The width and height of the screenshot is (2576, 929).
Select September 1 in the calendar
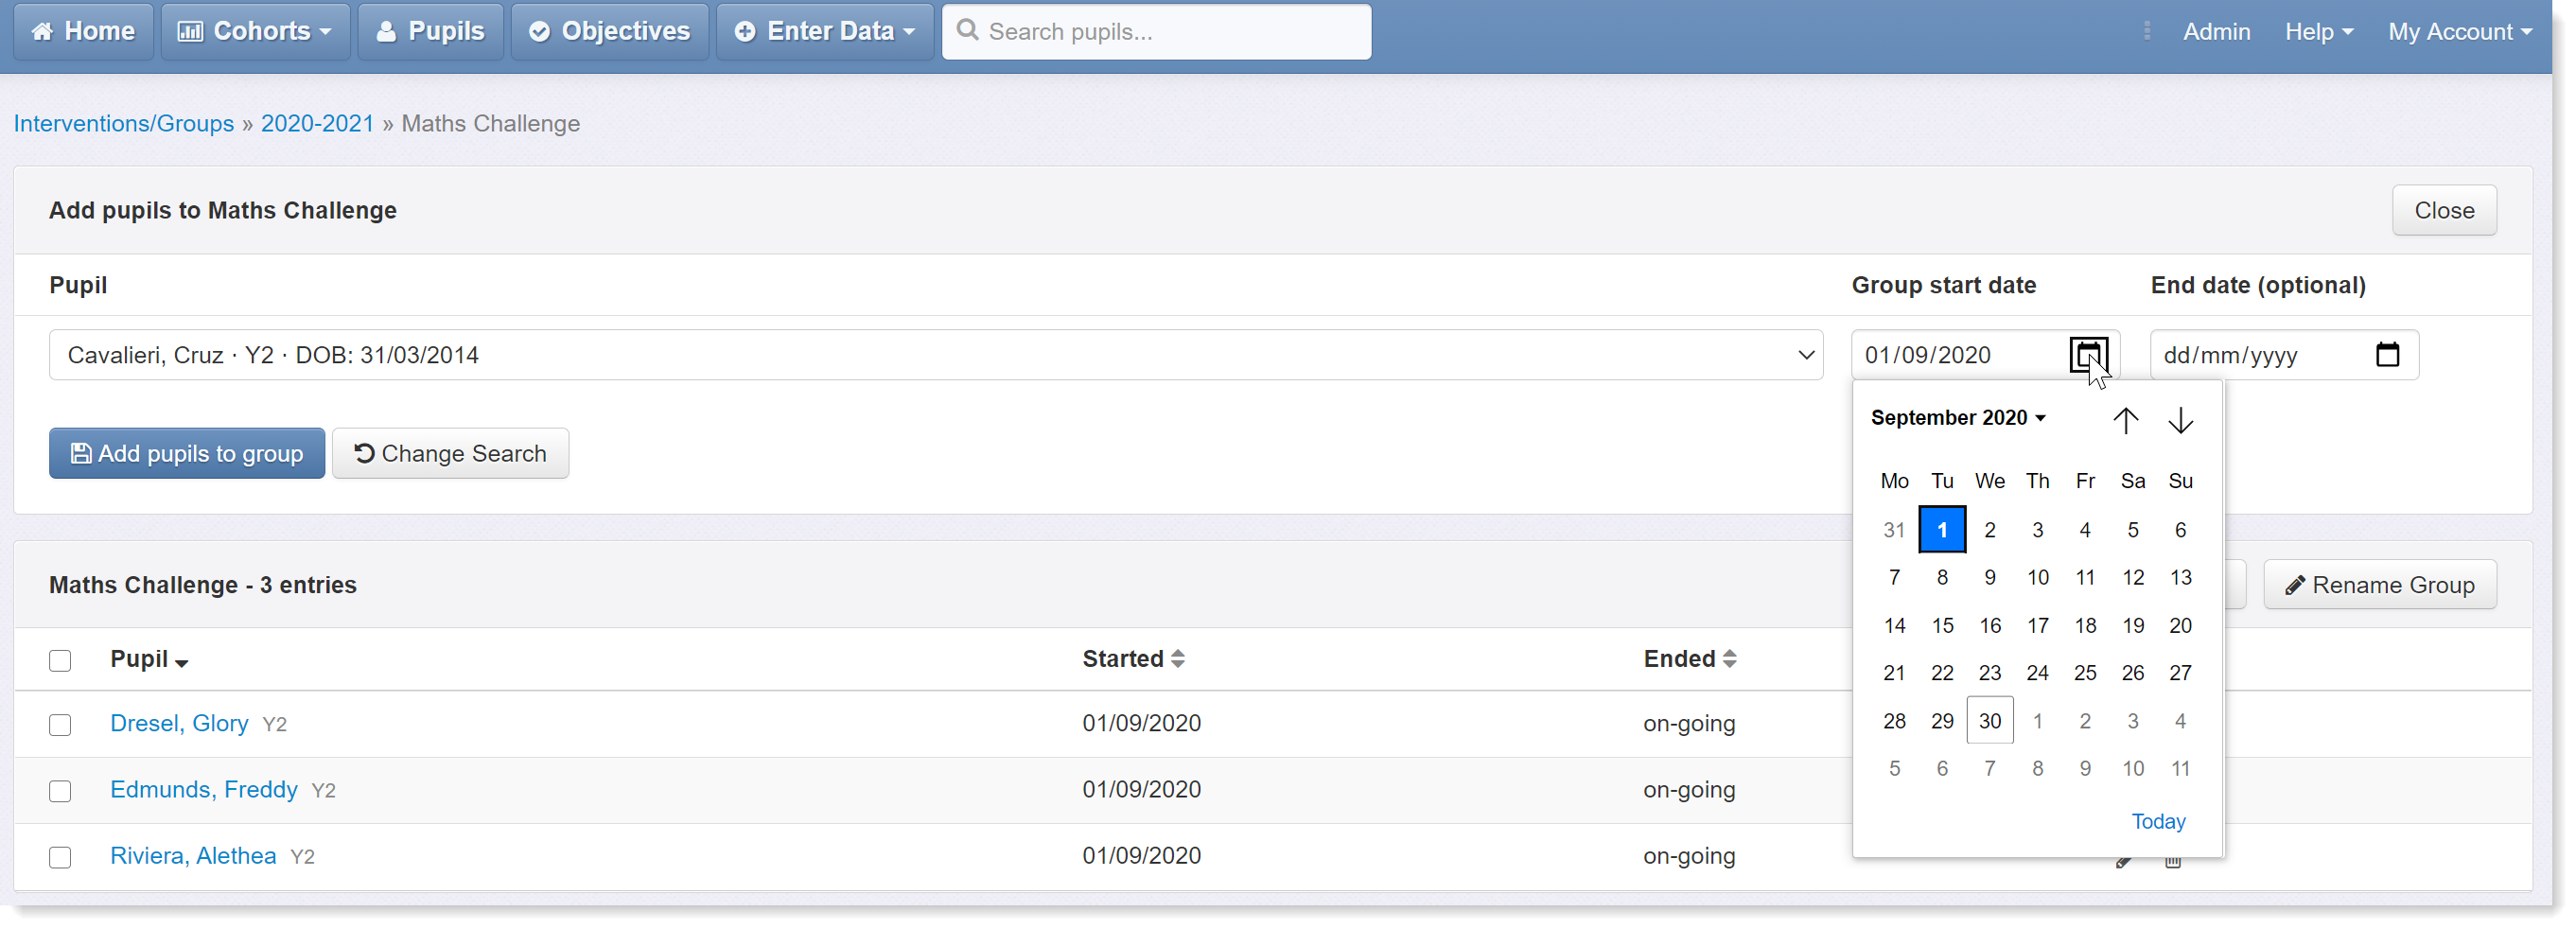(x=1941, y=529)
